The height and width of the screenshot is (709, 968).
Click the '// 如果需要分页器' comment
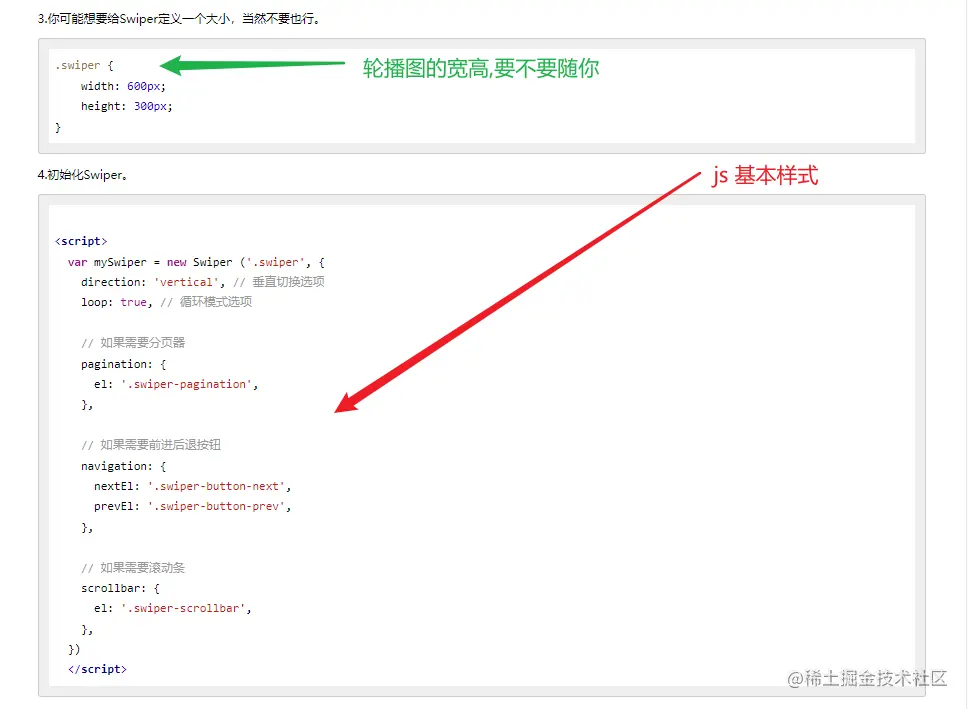133,343
